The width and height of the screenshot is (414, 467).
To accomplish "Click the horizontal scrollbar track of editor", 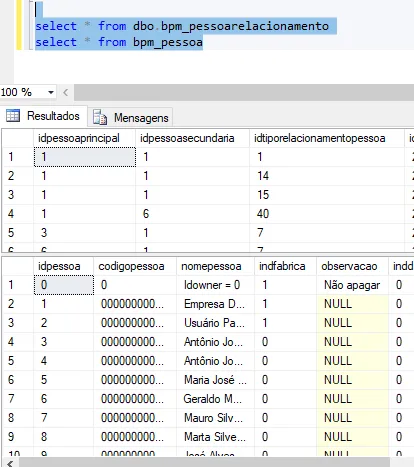I will (x=243, y=92).
